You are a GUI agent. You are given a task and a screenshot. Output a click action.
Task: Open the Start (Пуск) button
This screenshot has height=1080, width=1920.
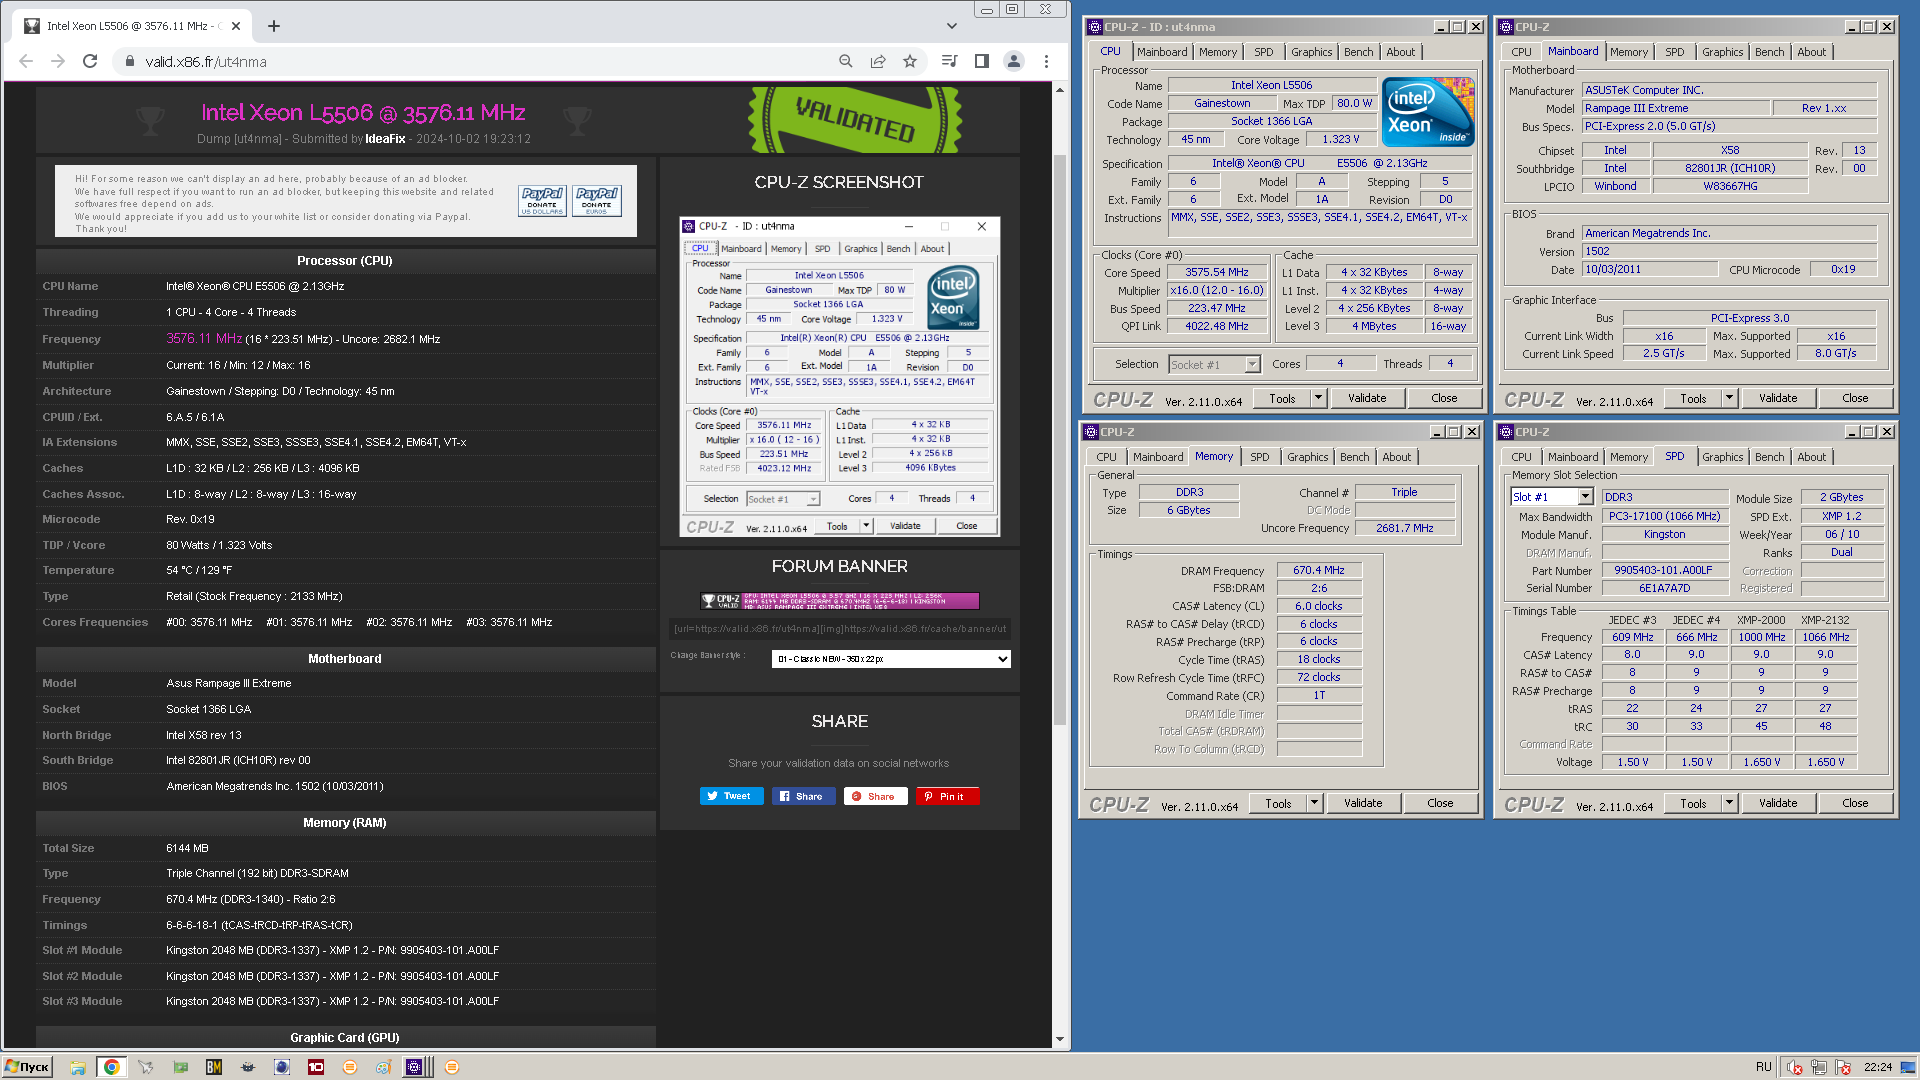[28, 1067]
